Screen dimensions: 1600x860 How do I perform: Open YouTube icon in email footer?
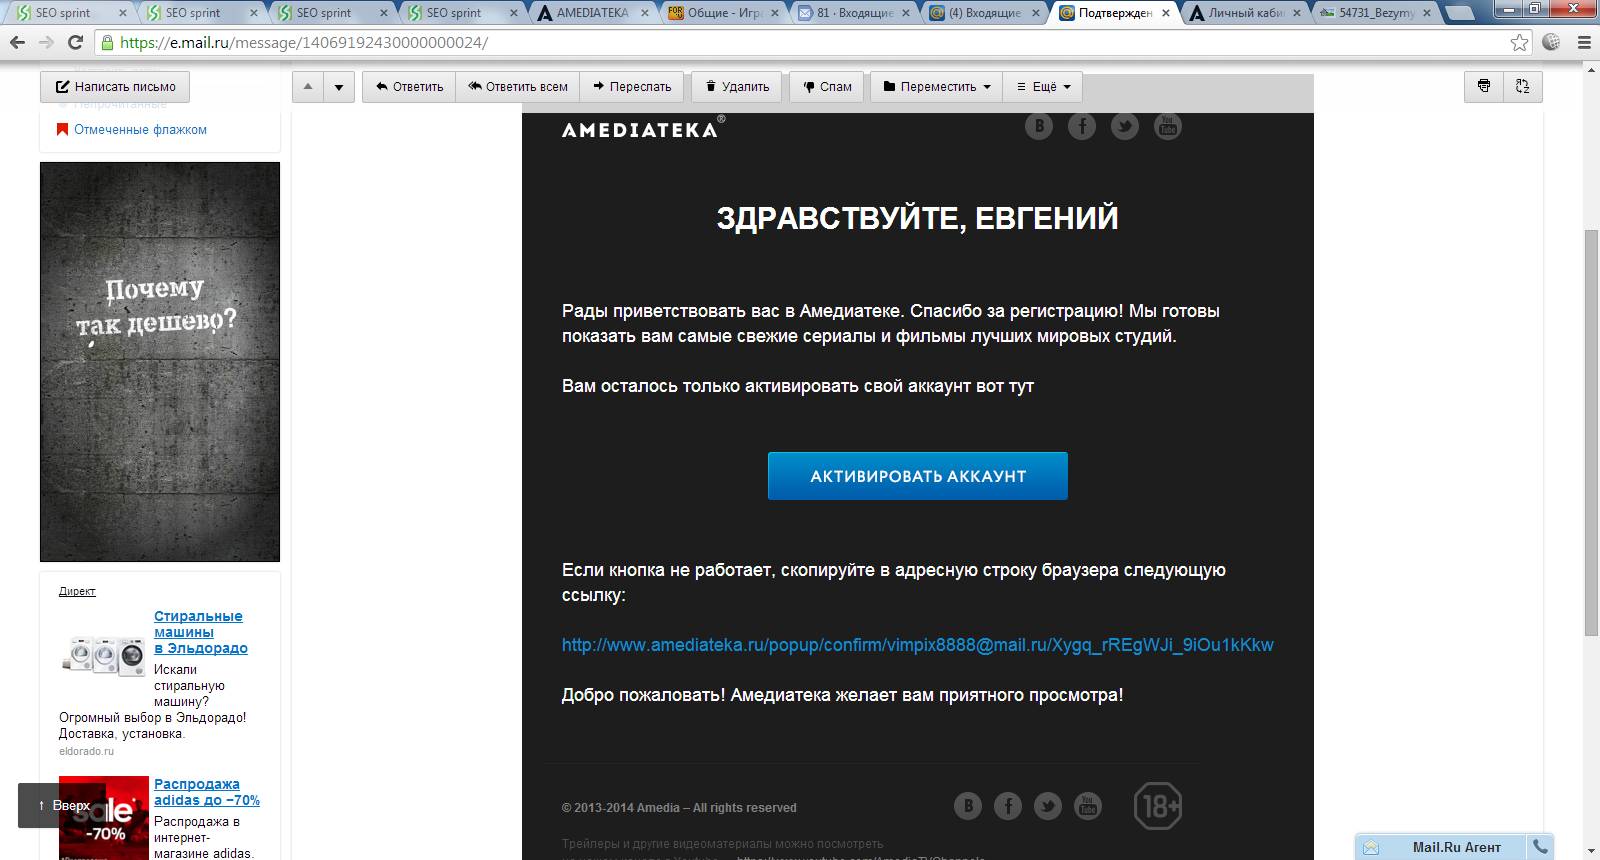point(1088,806)
